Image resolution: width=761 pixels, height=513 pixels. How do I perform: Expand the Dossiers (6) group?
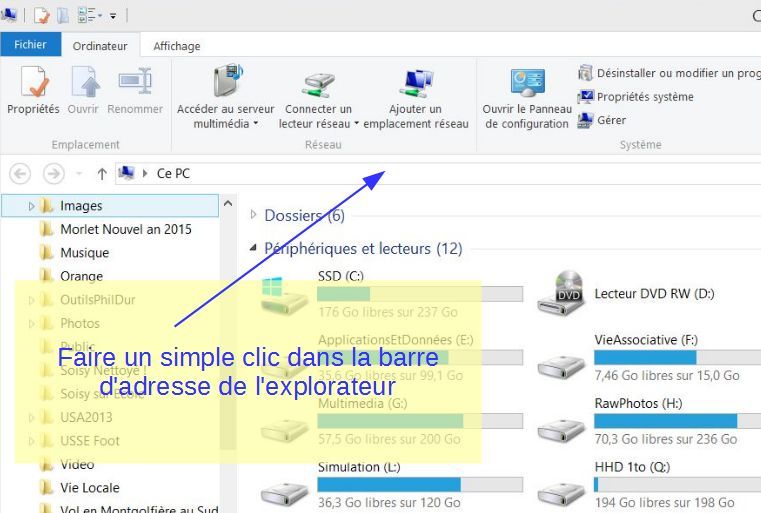click(x=253, y=214)
